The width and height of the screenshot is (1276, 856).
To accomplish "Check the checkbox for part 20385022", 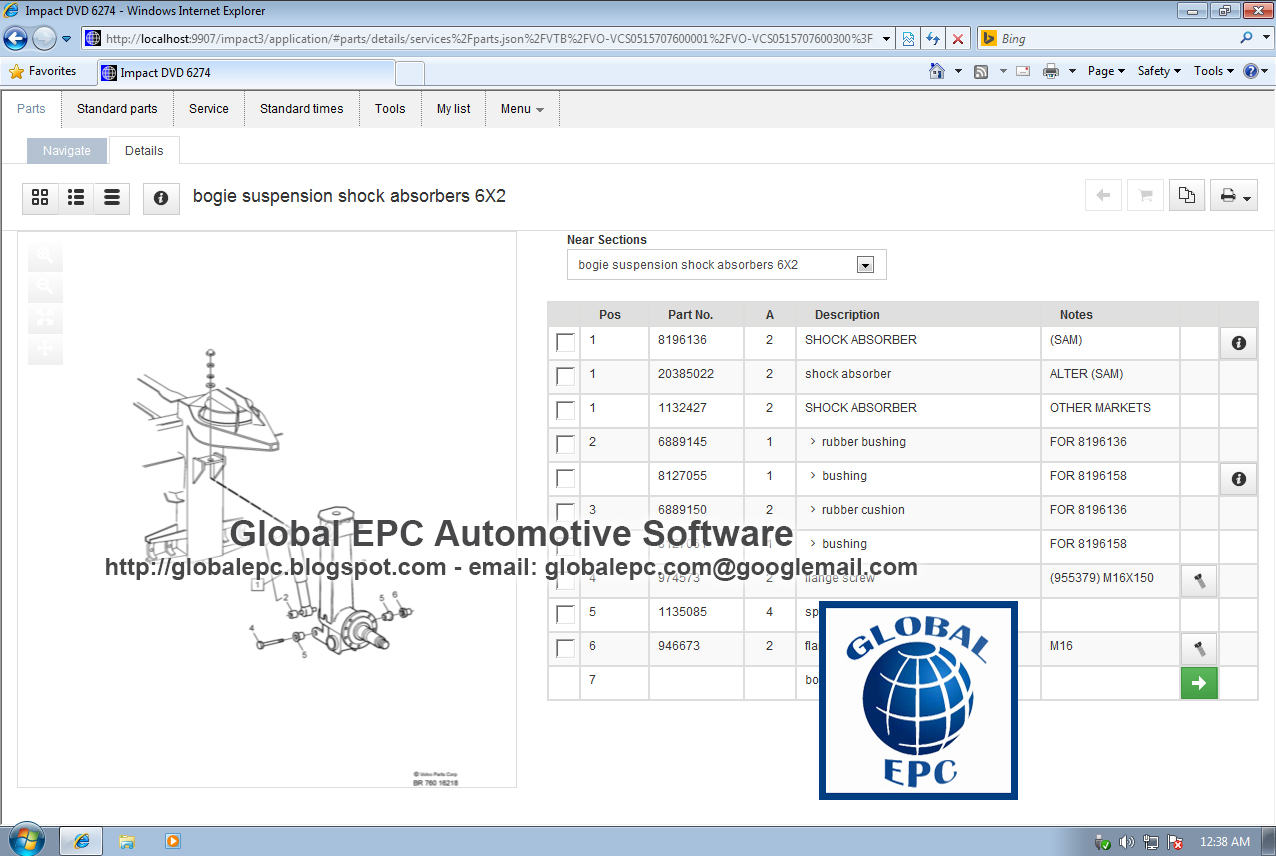I will pos(565,376).
